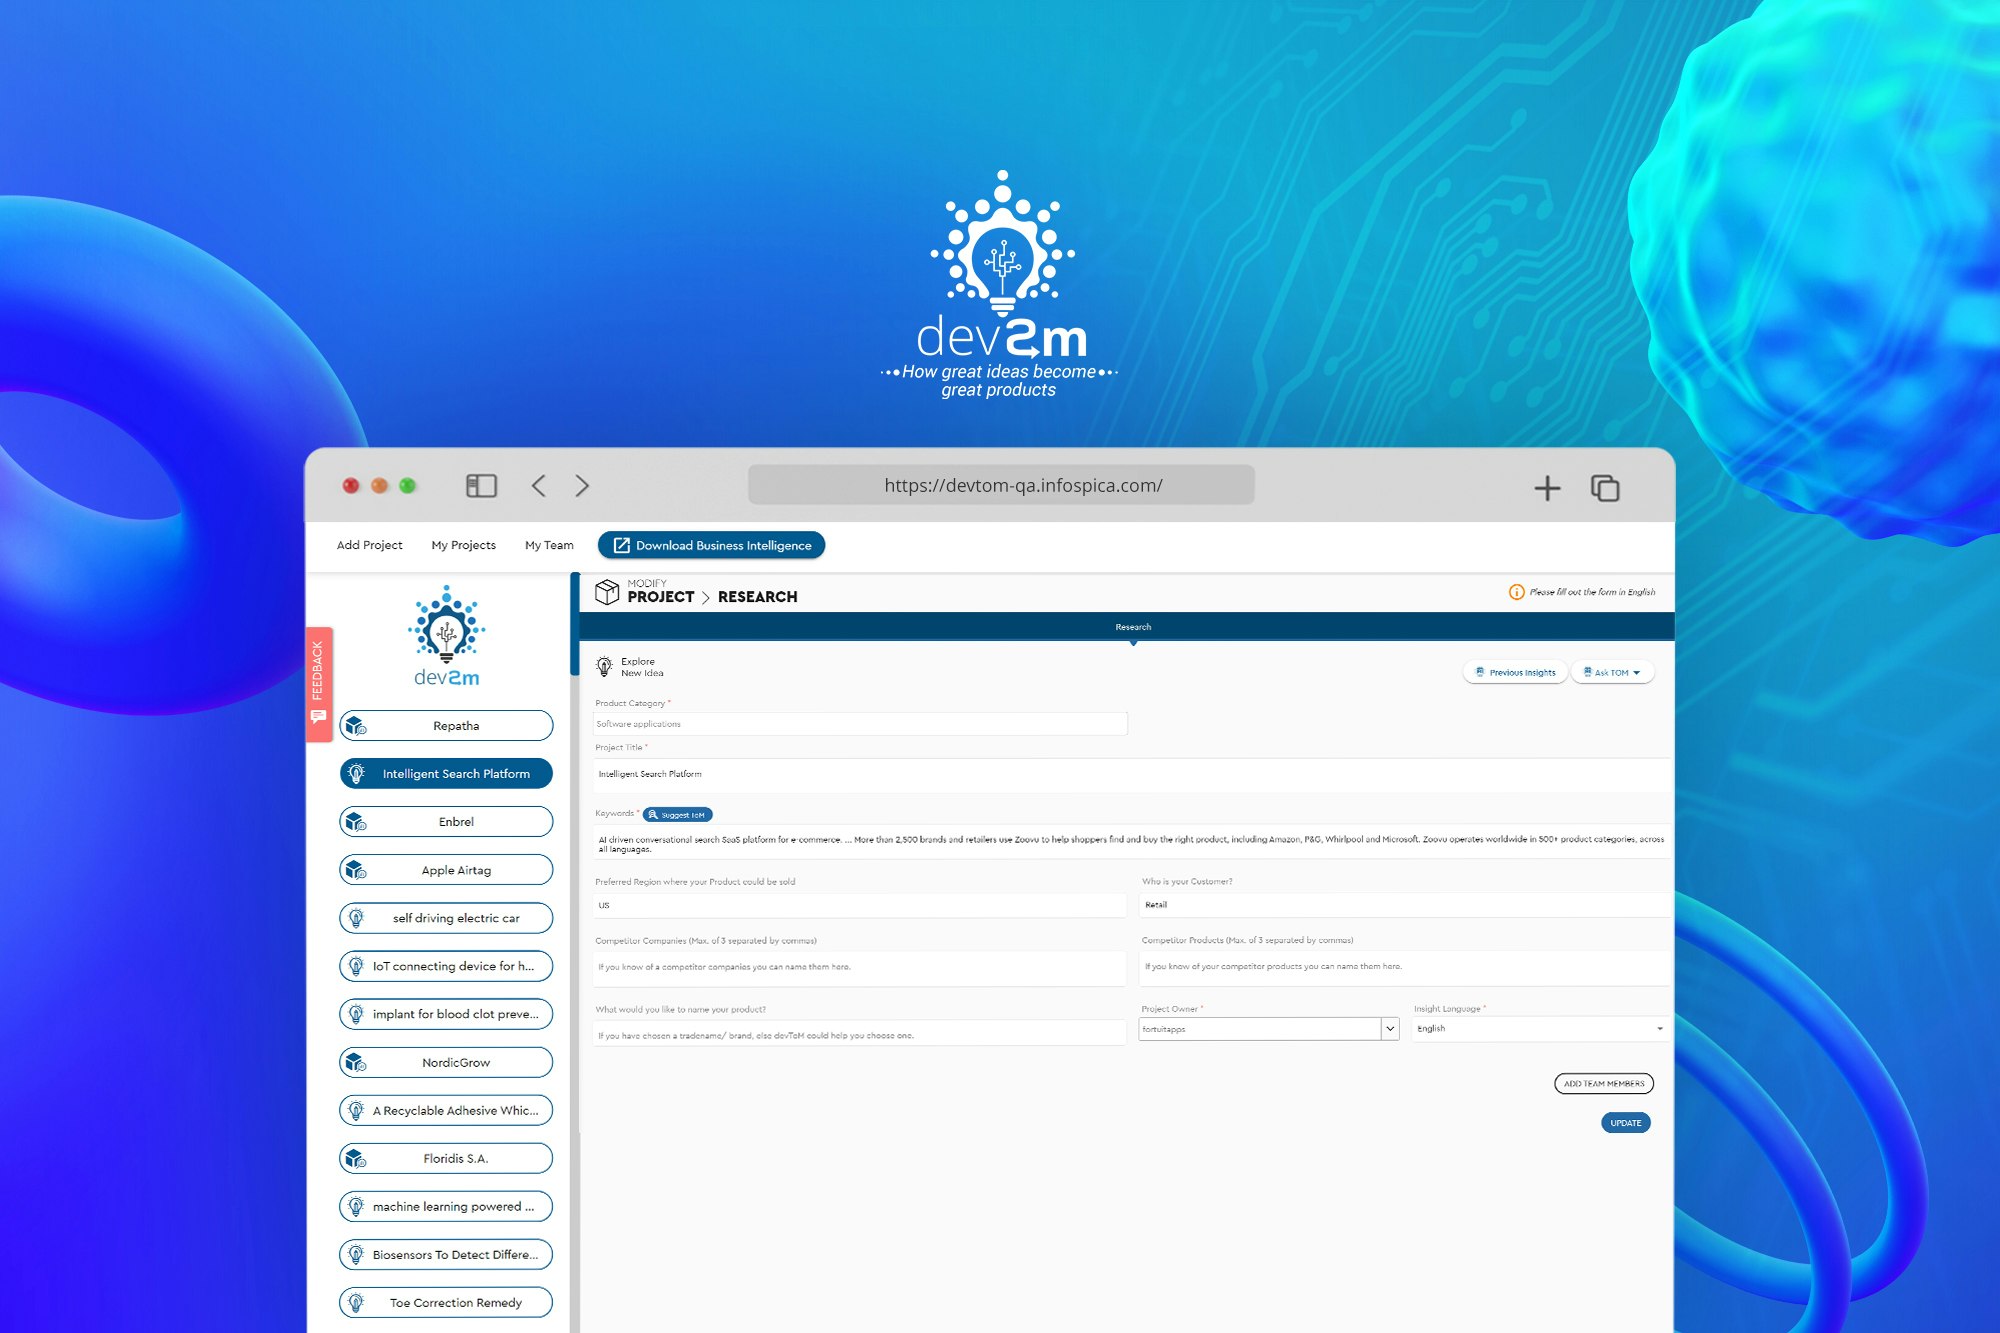Click Download Business Intelligence button
The width and height of the screenshot is (2000, 1333).
tap(711, 545)
